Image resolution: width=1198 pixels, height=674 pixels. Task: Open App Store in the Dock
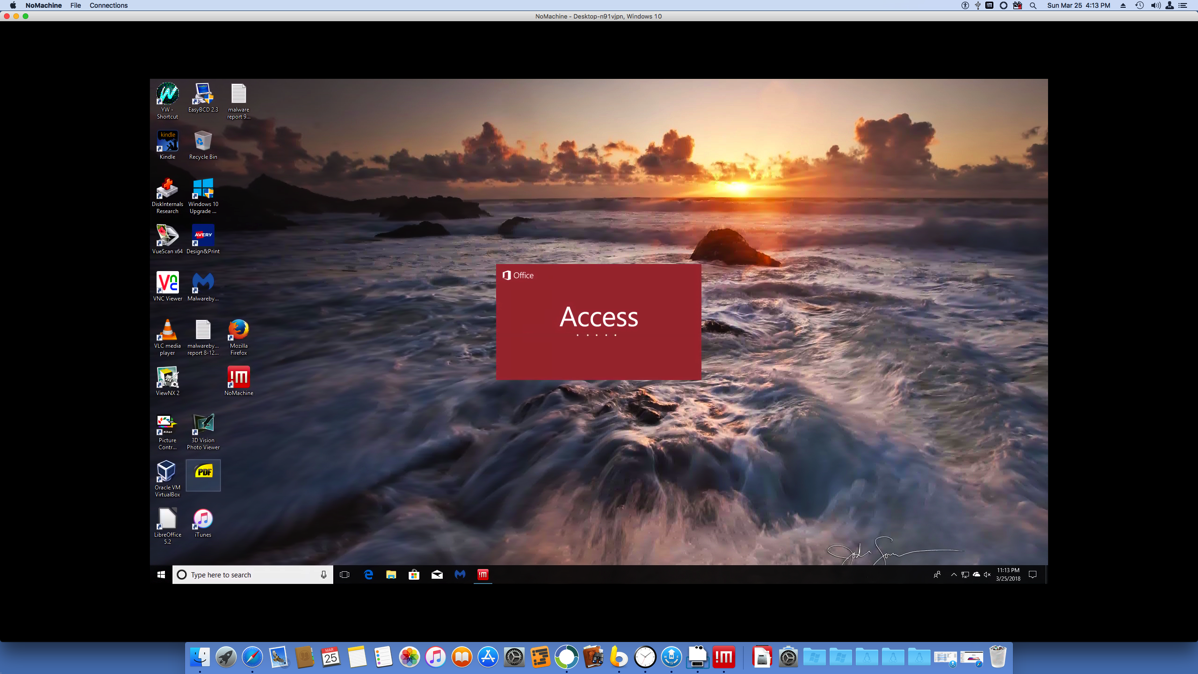487,656
